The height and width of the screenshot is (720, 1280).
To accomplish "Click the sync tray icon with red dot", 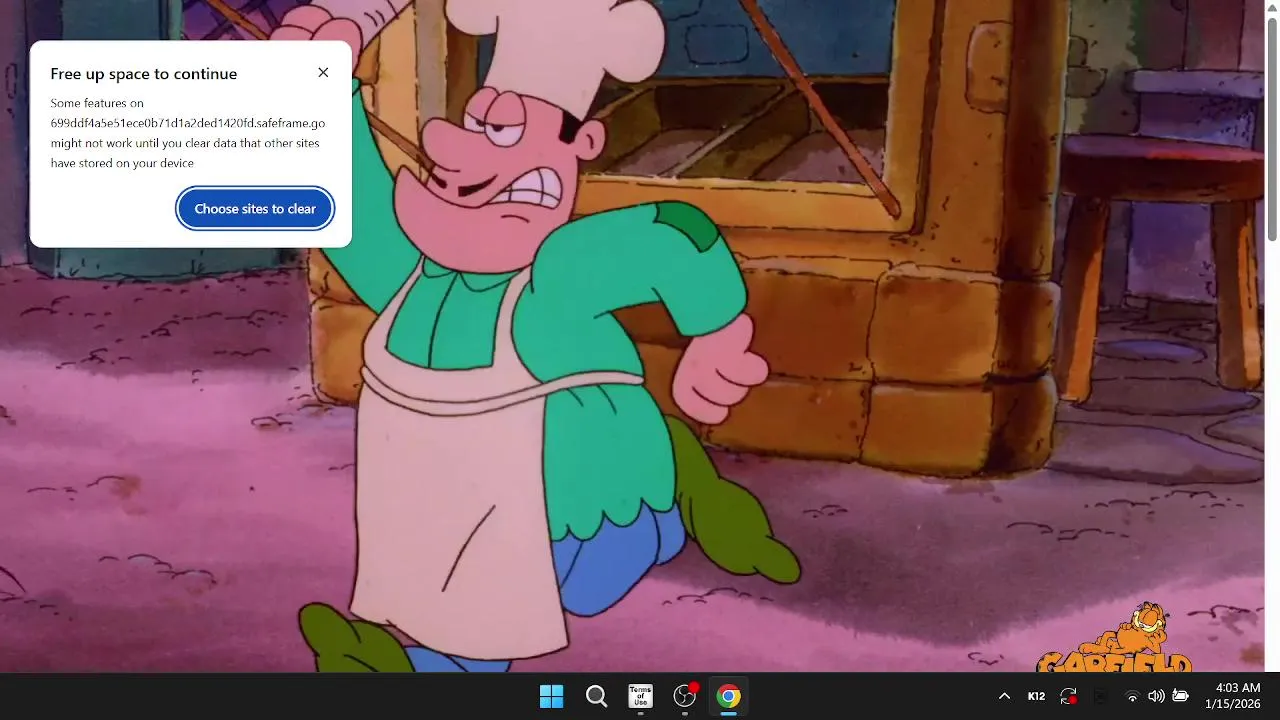I will 1068,696.
